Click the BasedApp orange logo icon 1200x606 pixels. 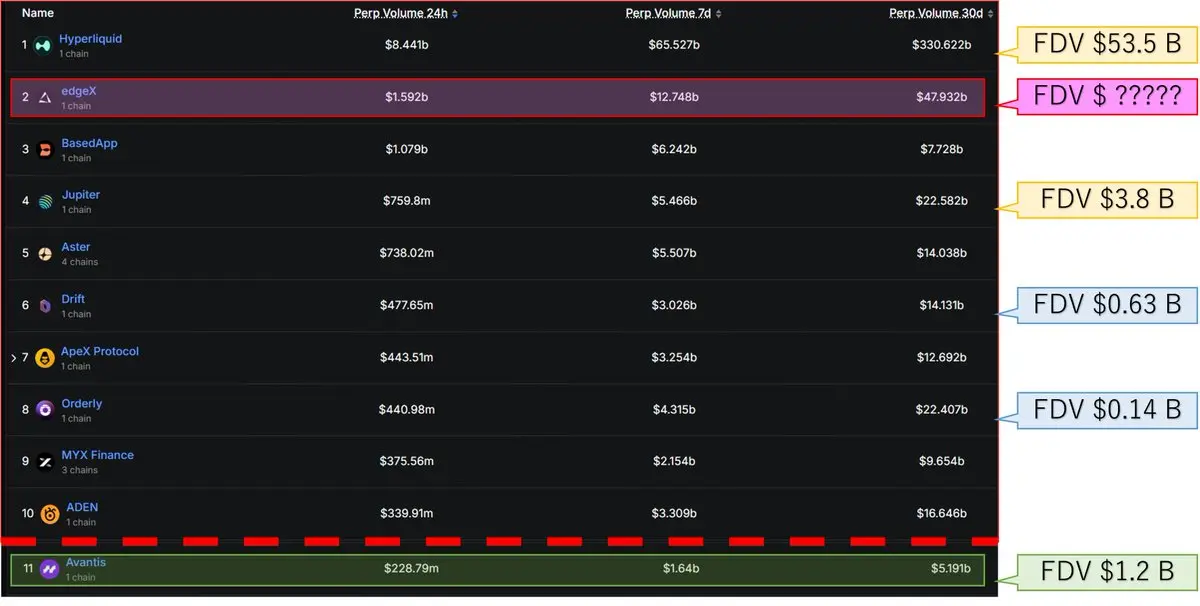click(44, 150)
